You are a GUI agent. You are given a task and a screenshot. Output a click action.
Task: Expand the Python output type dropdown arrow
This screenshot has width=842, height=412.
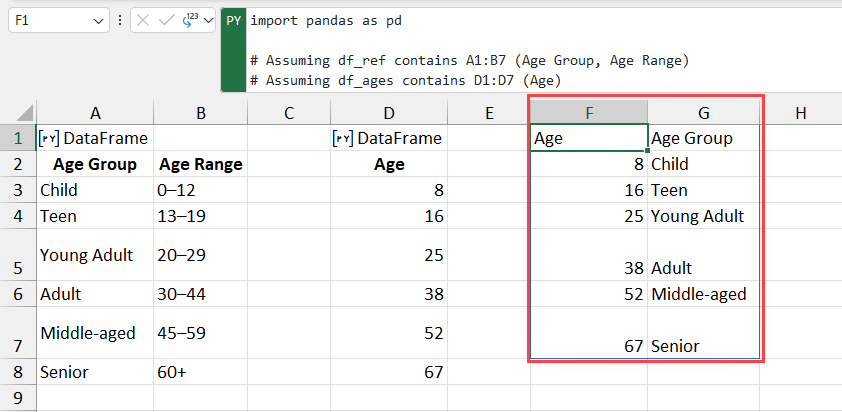click(208, 21)
